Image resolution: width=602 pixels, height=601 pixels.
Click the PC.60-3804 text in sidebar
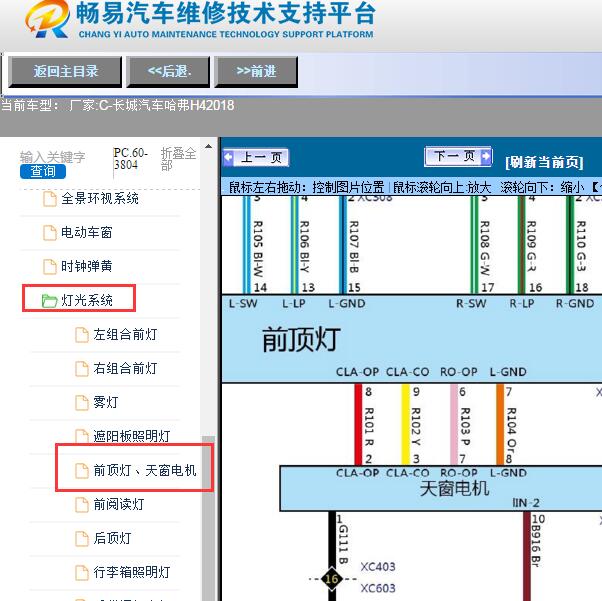point(131,159)
